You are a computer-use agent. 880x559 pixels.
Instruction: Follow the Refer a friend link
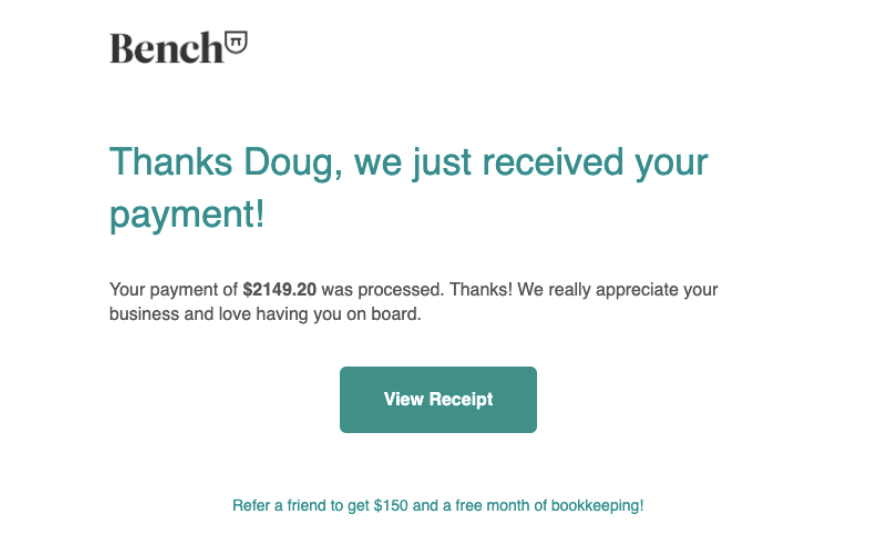(x=438, y=506)
